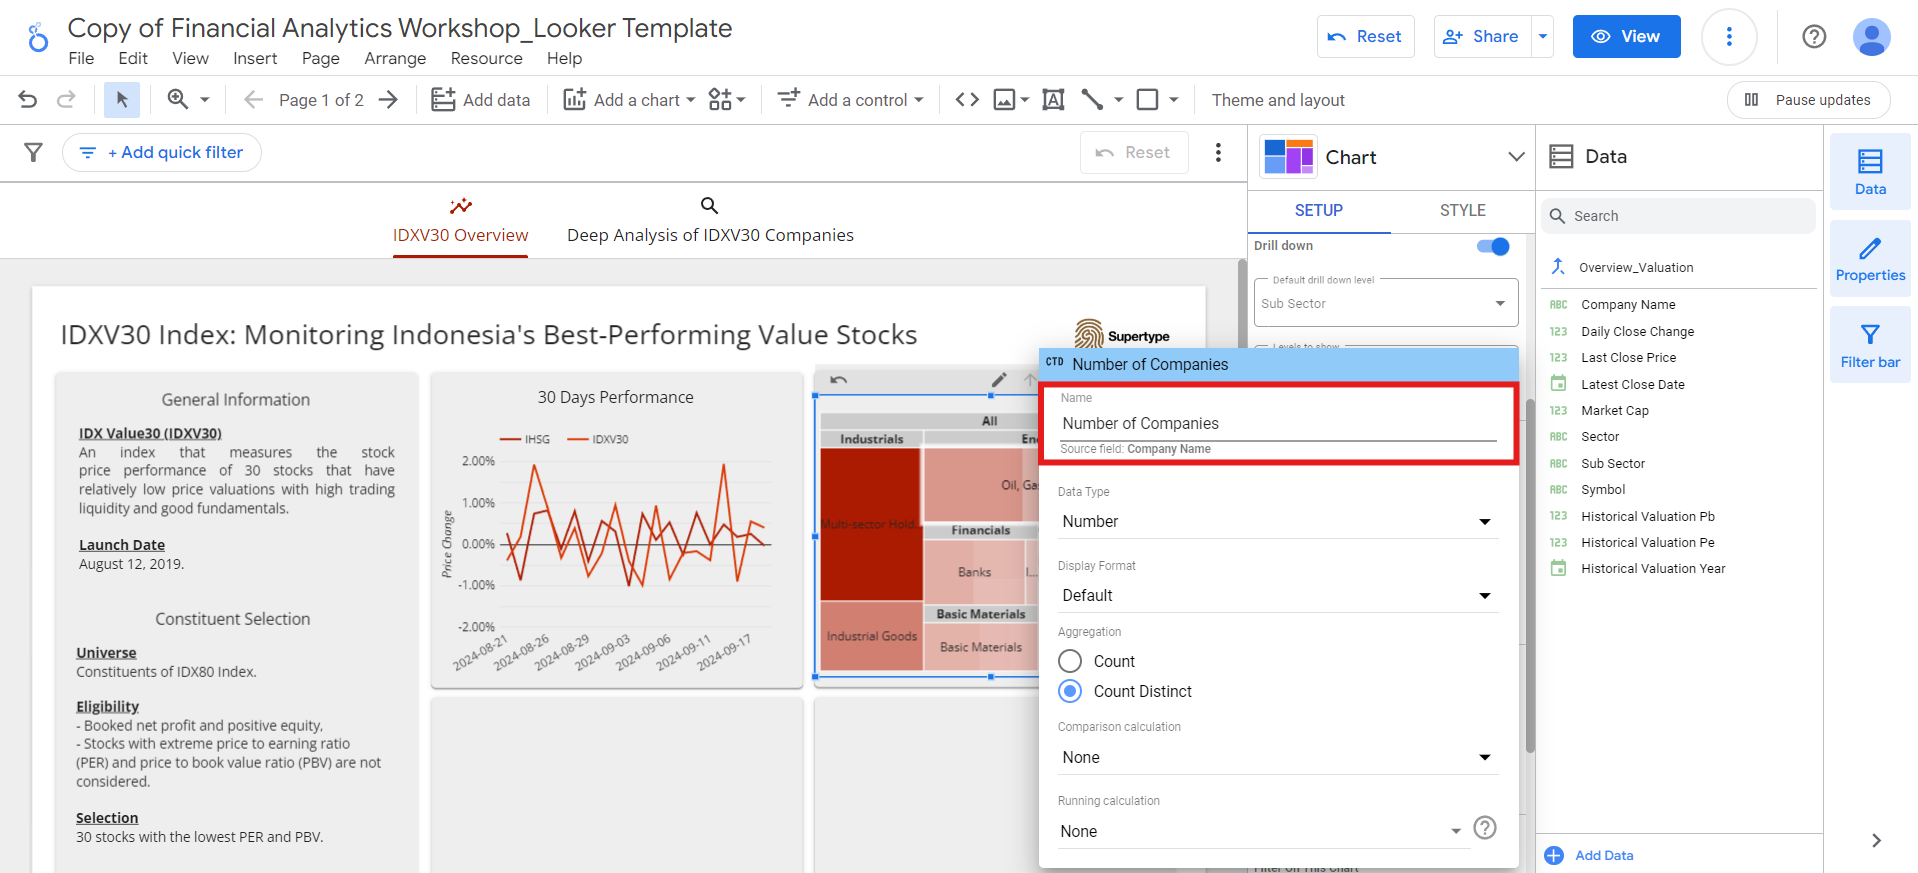Expand the Chart type chevron
The image size is (1918, 873).
tap(1516, 157)
